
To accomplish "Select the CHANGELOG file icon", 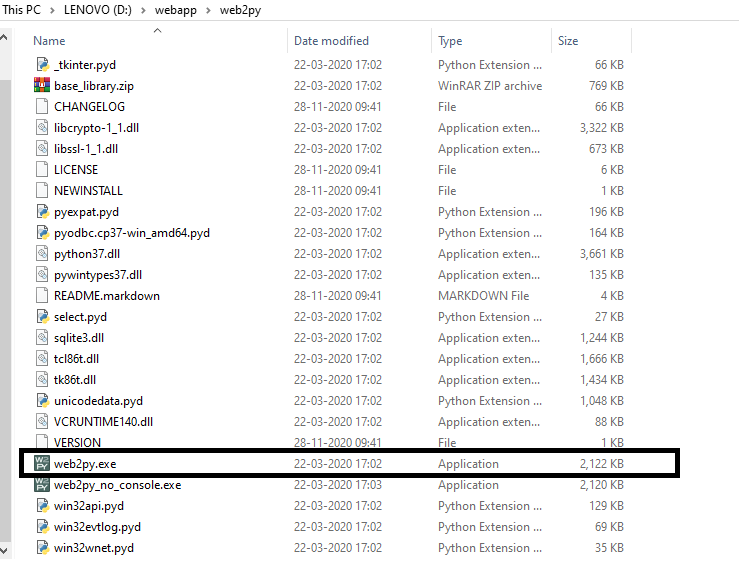I will 42,107.
